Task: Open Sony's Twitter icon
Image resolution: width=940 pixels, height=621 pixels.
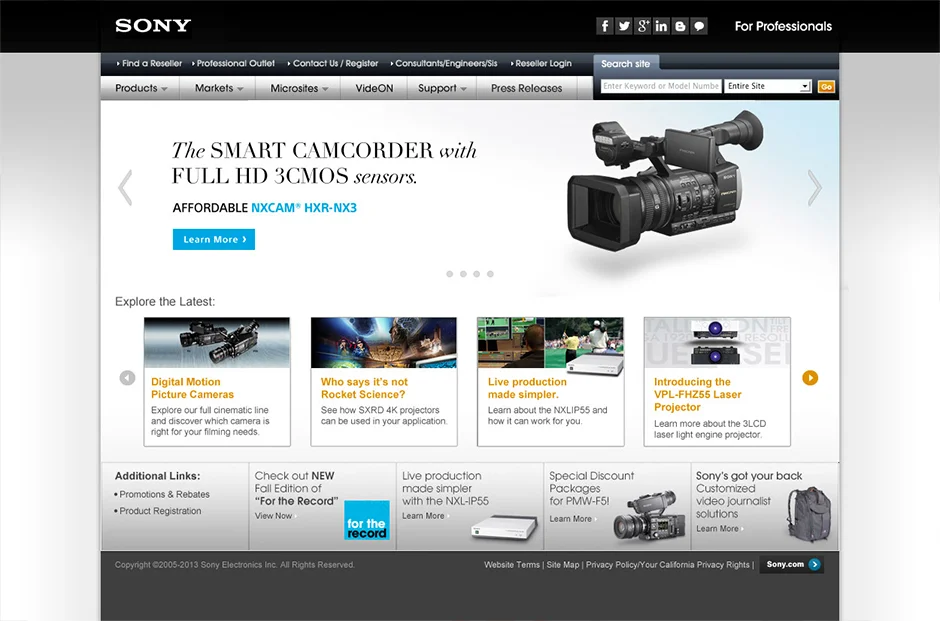Action: click(x=623, y=26)
